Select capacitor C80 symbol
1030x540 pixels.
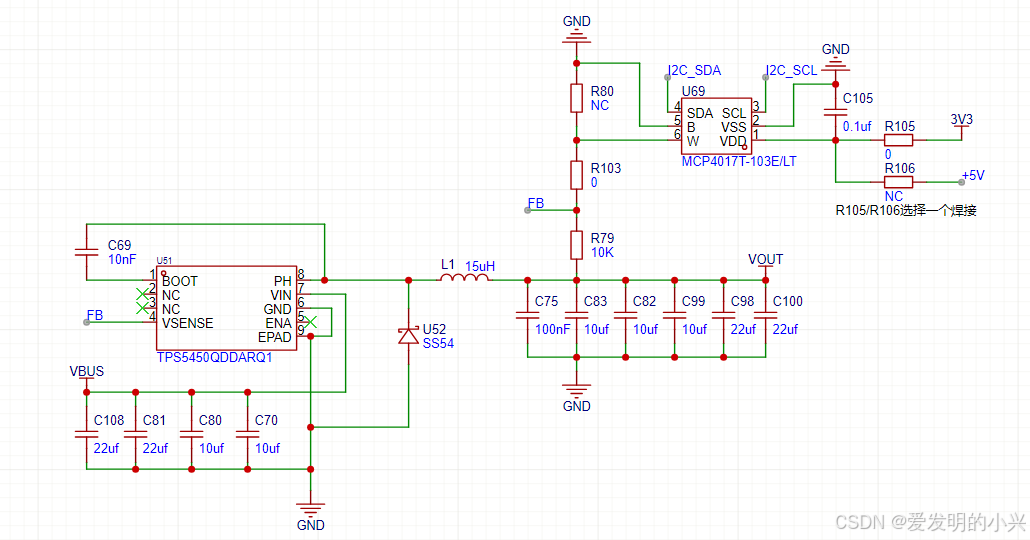coord(191,434)
